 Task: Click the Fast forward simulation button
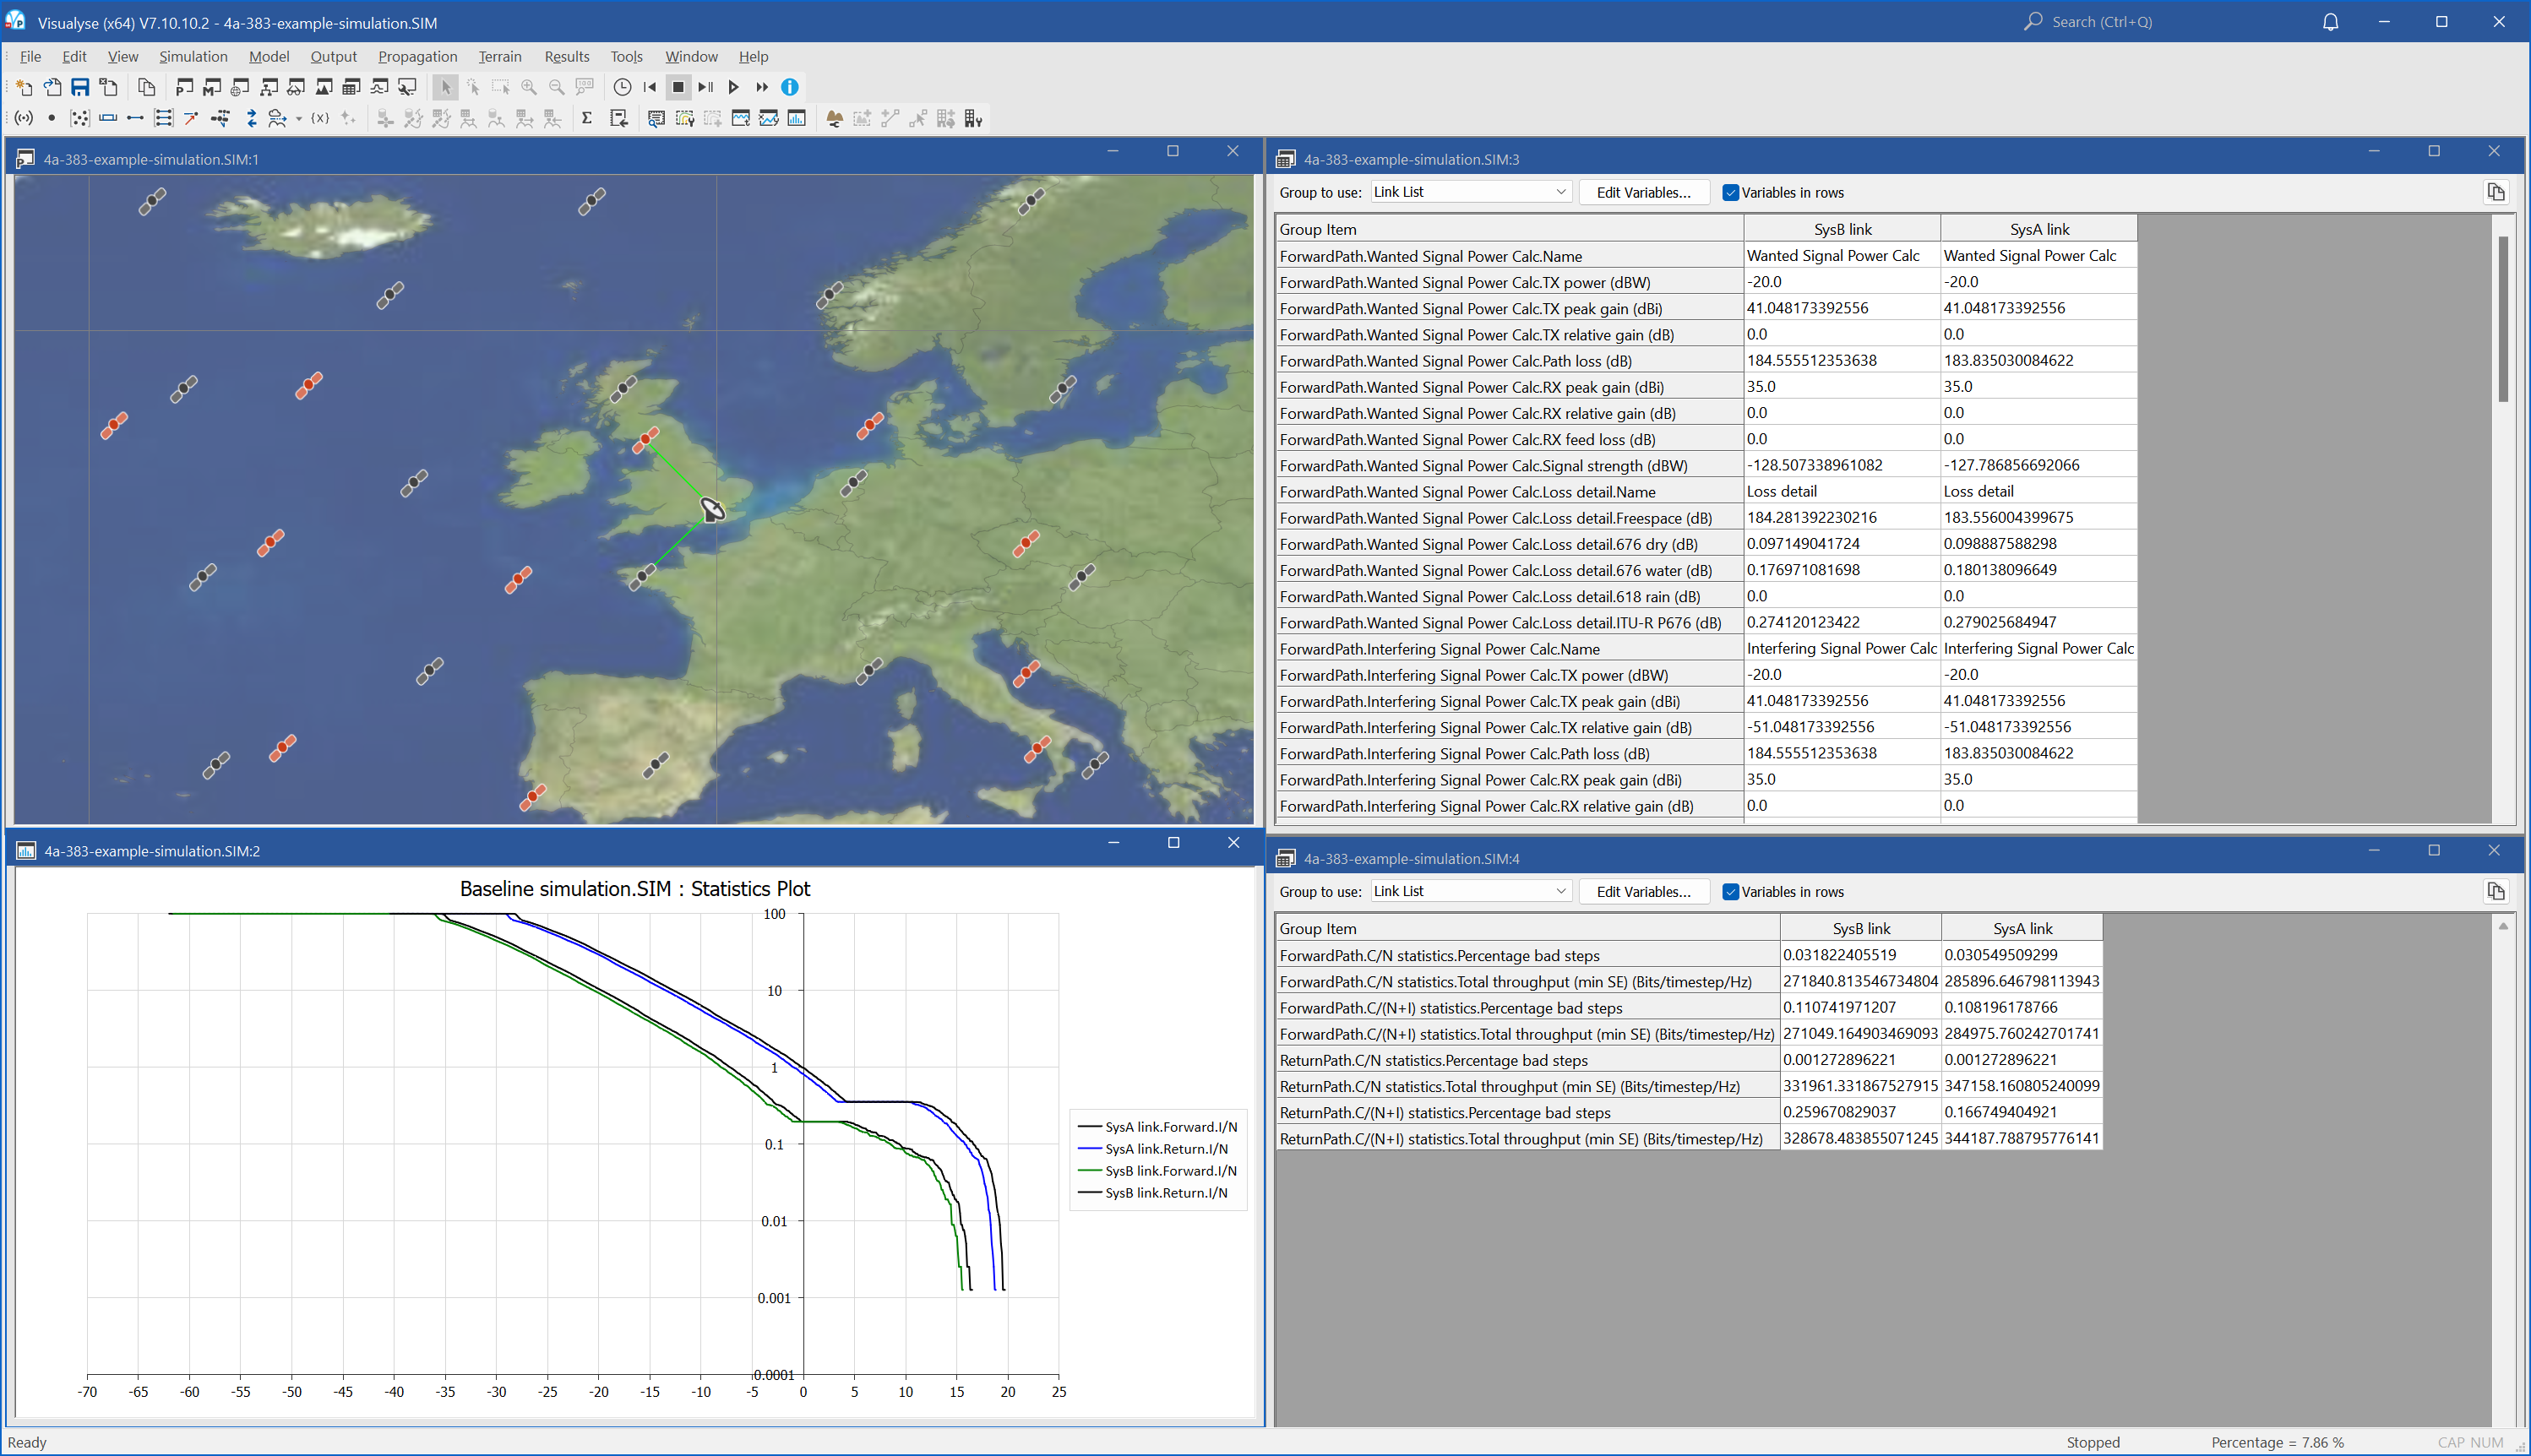point(762,87)
